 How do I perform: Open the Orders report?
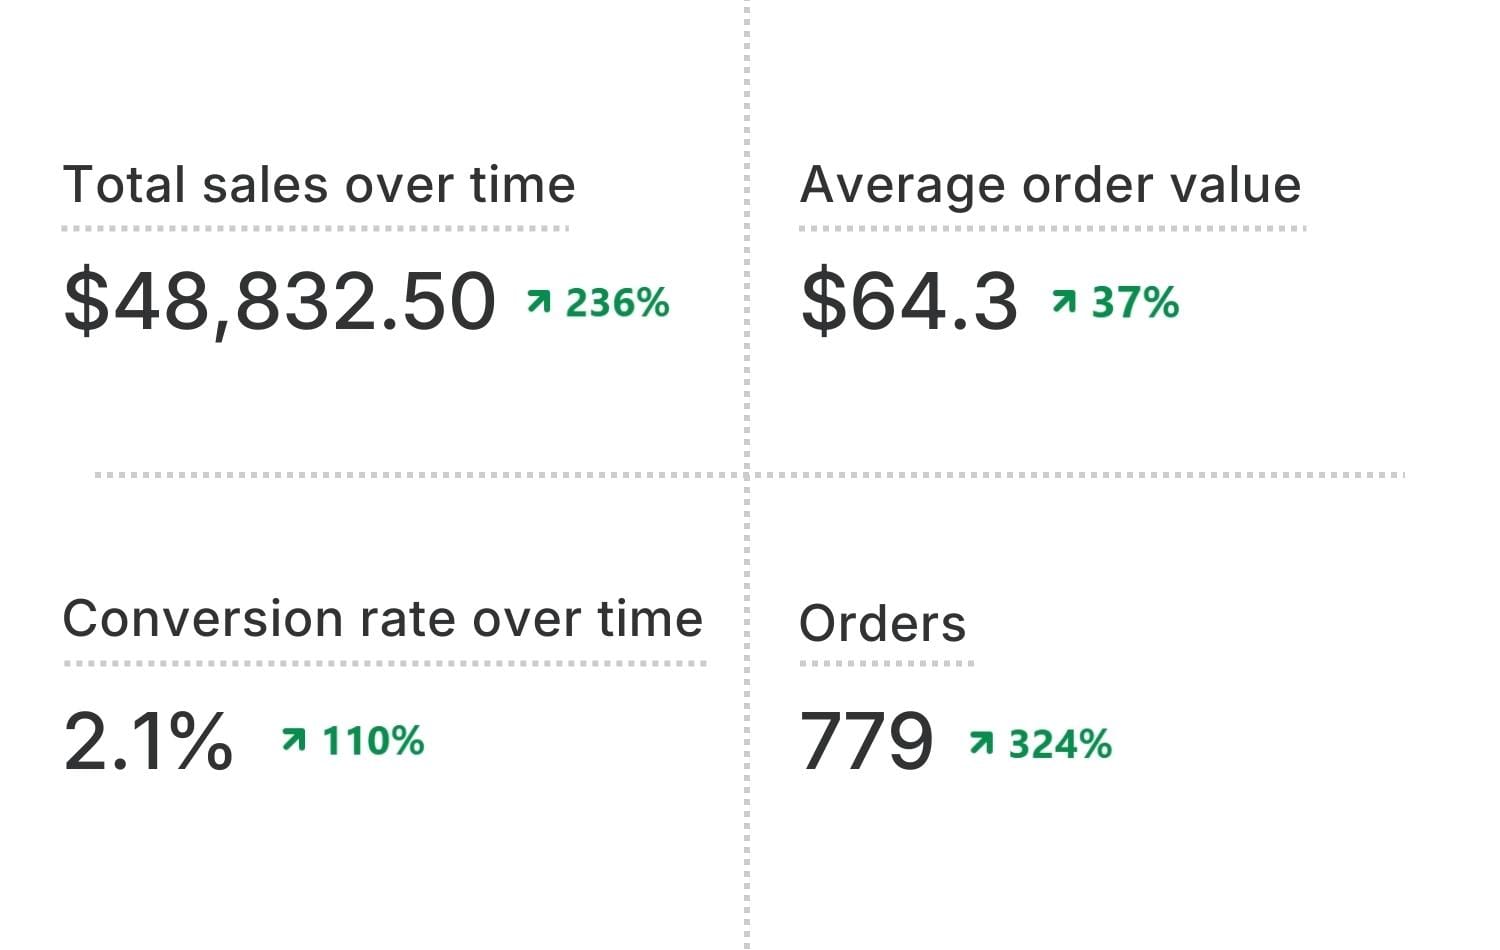[882, 624]
